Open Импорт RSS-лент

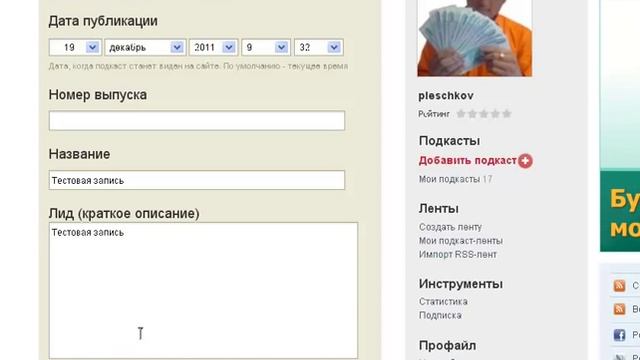[x=458, y=255]
